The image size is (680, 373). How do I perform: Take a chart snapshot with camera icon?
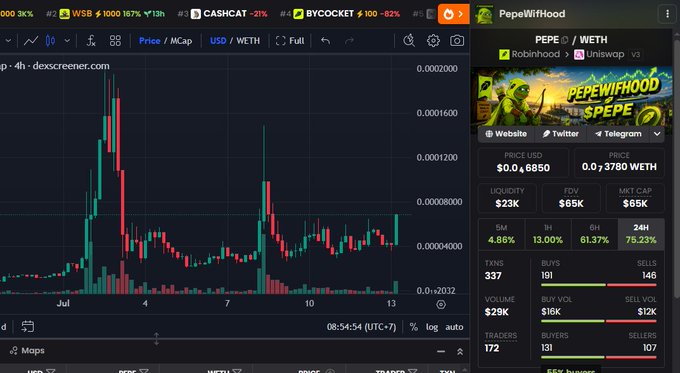(457, 41)
